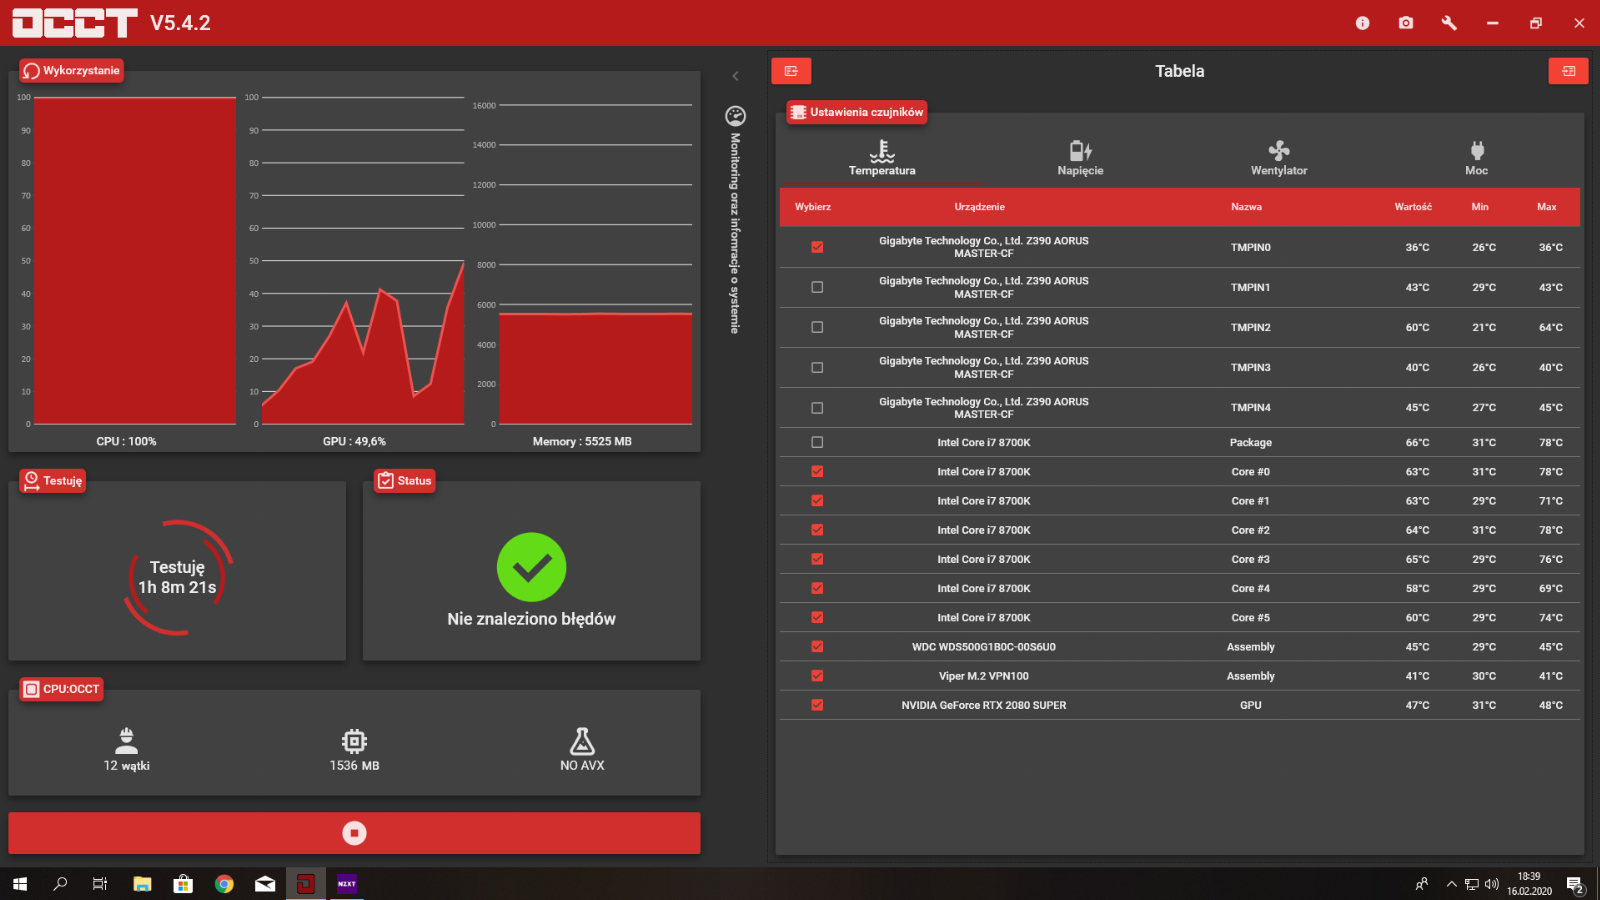Enable Package sensor checkbox
Viewport: 1600px width, 900px height.
point(817,442)
